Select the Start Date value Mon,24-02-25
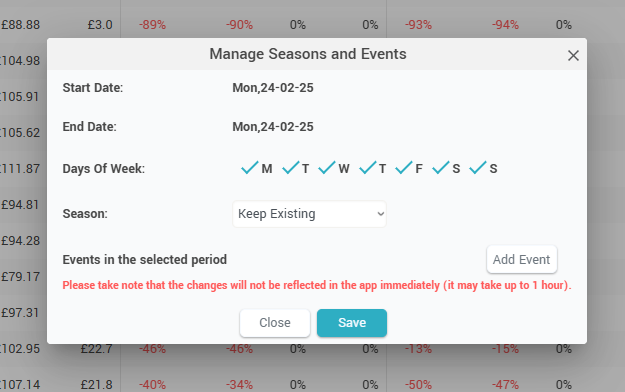625x392 pixels. 273,88
